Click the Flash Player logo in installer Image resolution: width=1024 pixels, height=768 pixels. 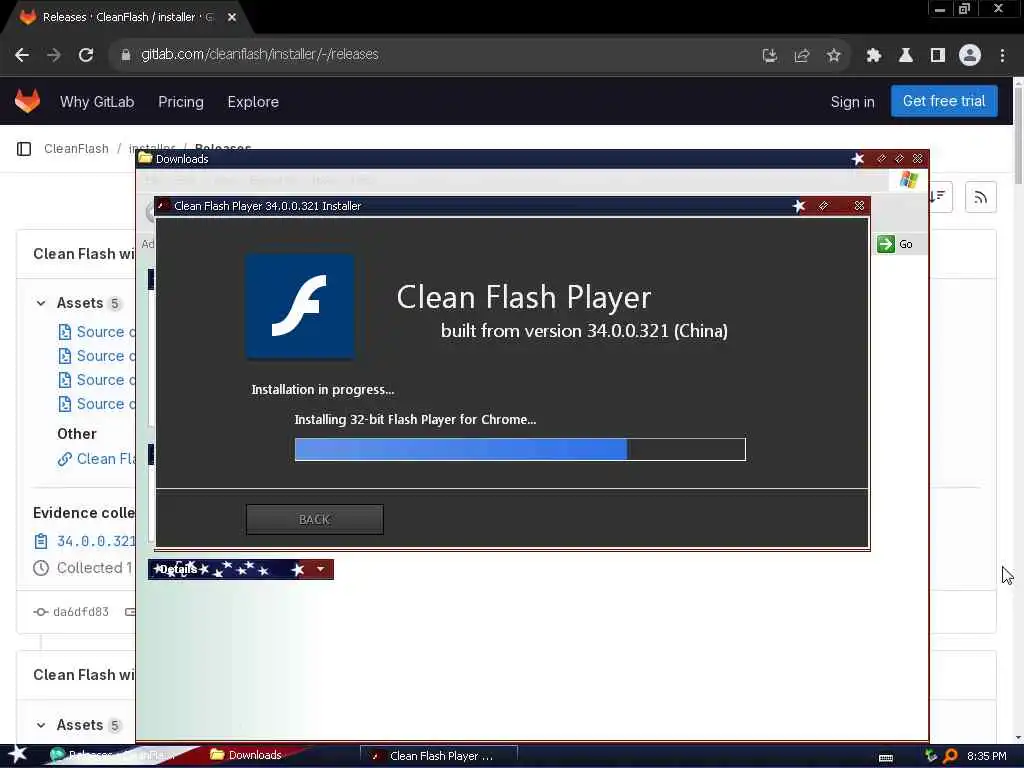(300, 306)
